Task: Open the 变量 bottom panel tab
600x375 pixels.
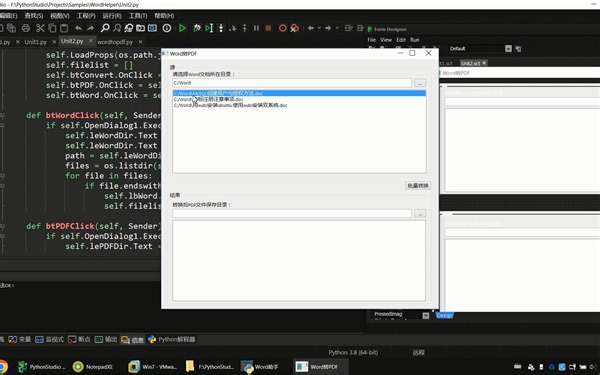Action: (20, 339)
